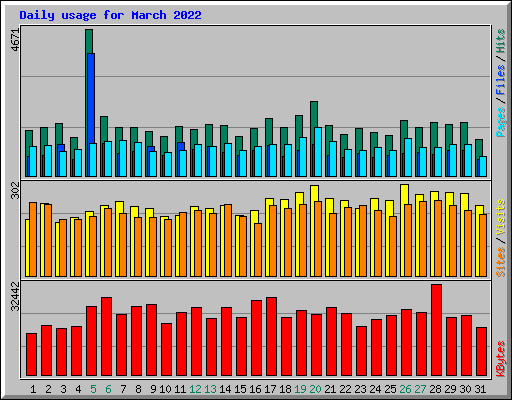Click day 29 on the x-axis
Screen dimensions: 512x400
(450, 389)
